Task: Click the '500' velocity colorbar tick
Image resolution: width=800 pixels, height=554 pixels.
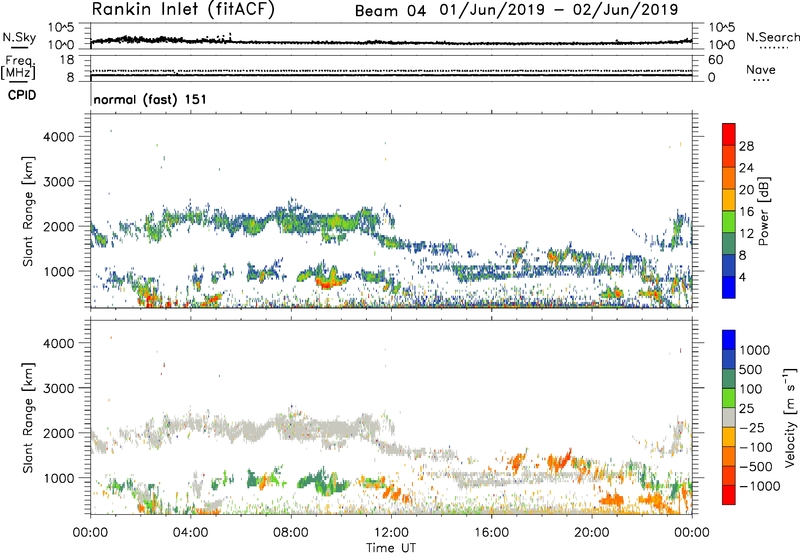Action: pos(751,370)
